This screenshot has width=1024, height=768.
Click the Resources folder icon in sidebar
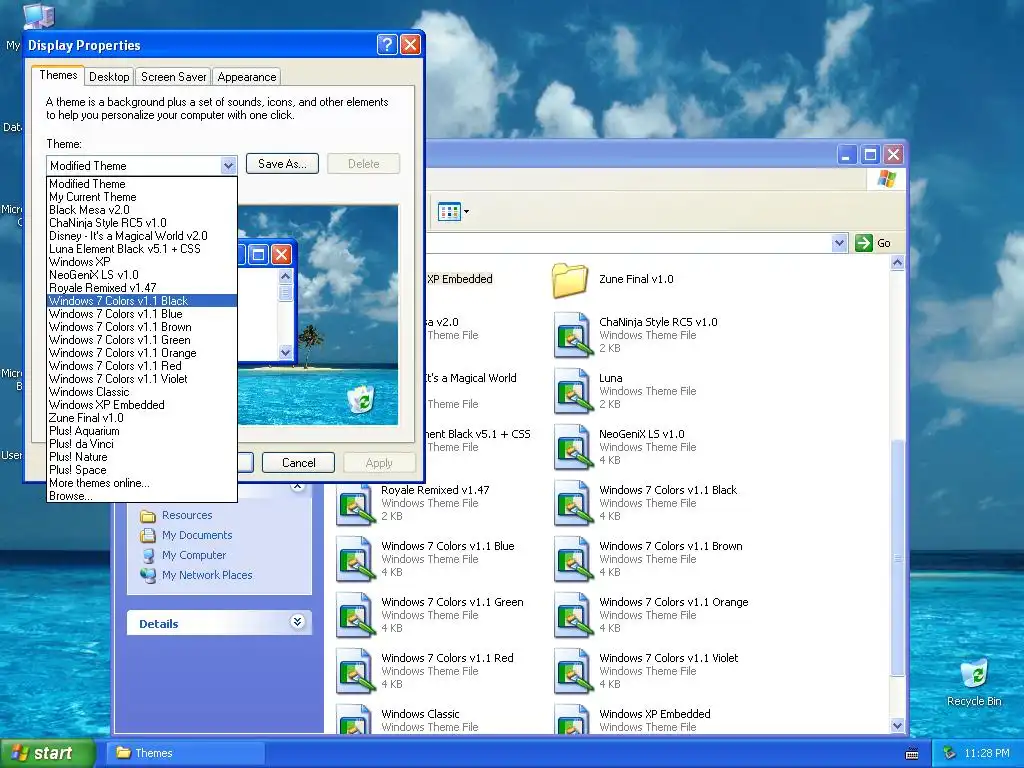click(148, 516)
